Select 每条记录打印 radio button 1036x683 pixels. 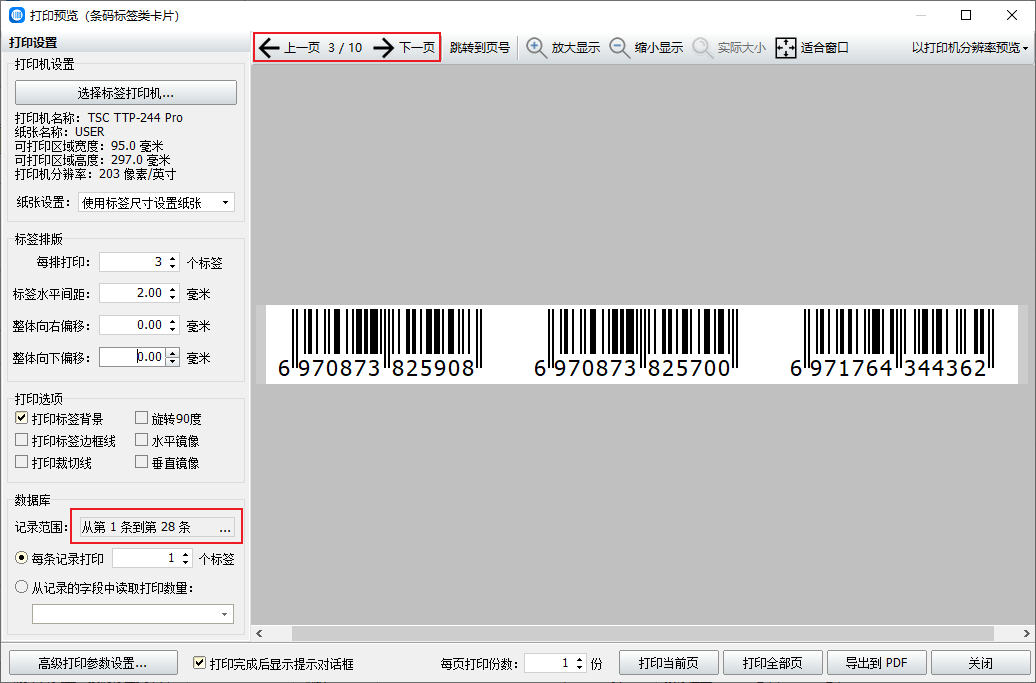22,558
